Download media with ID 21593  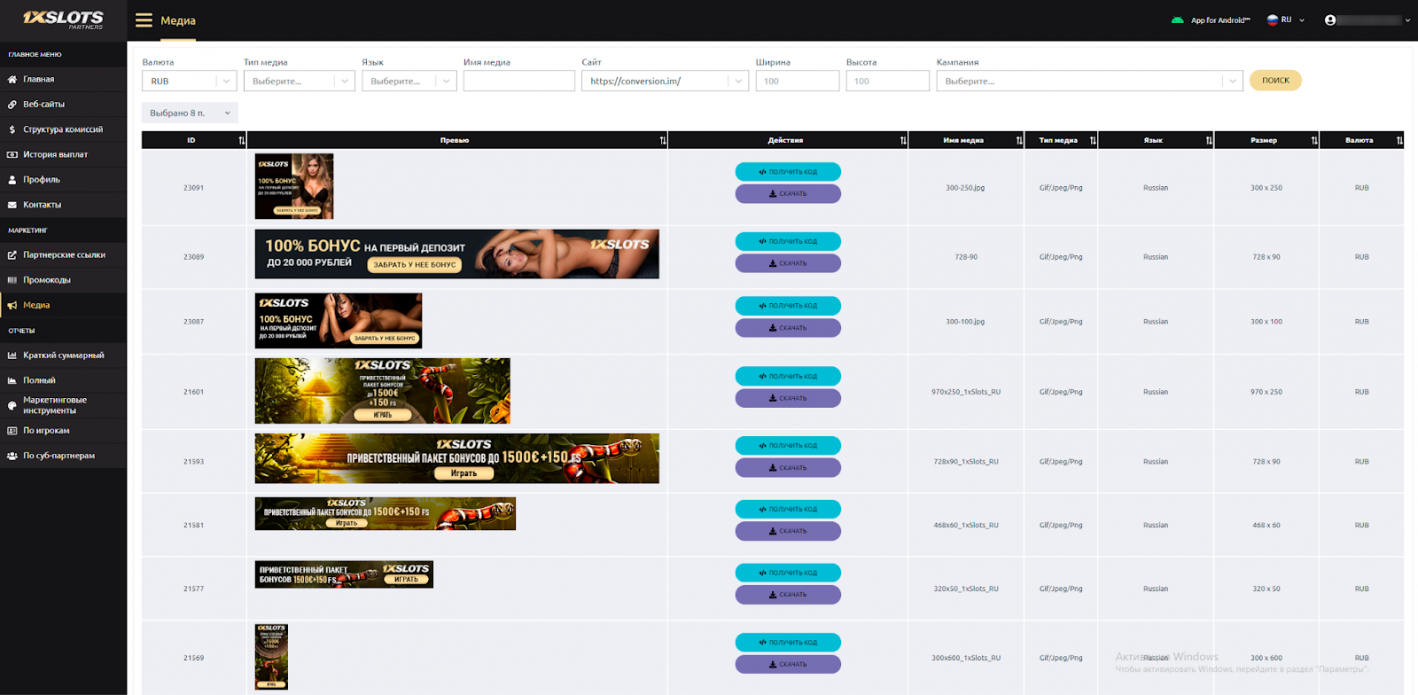pos(788,467)
